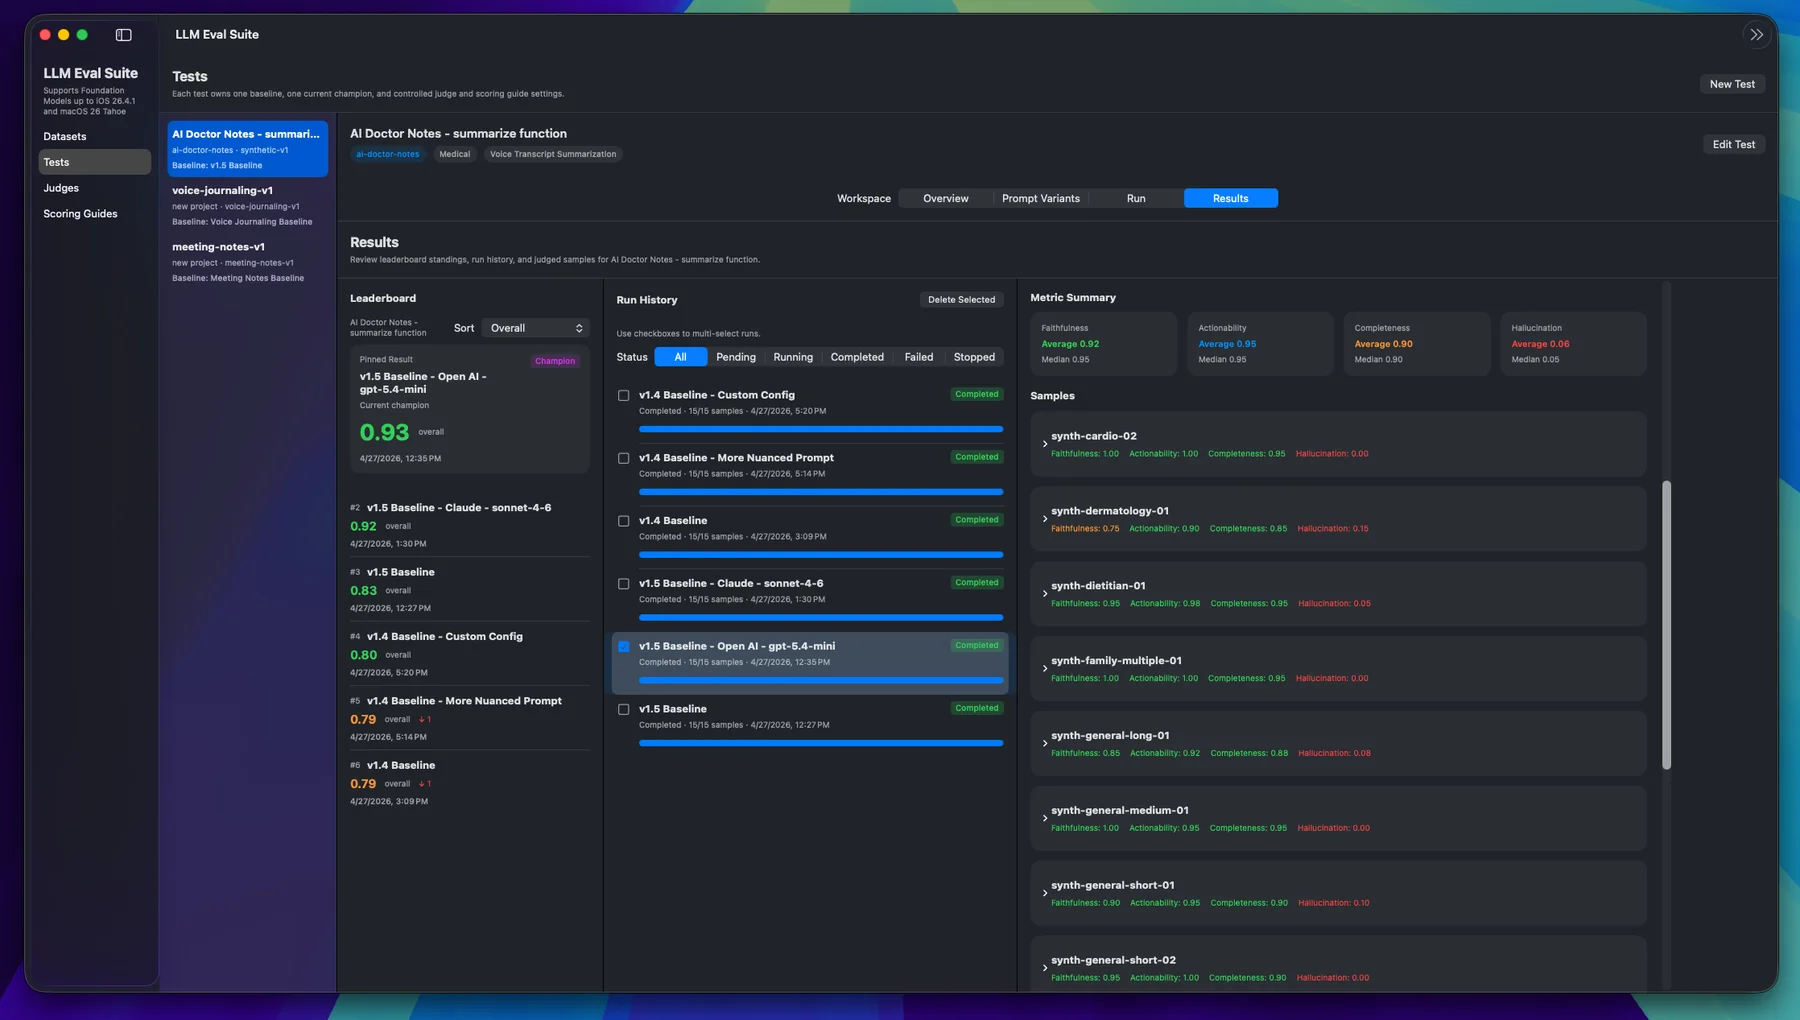Filter run history by Running

point(793,357)
